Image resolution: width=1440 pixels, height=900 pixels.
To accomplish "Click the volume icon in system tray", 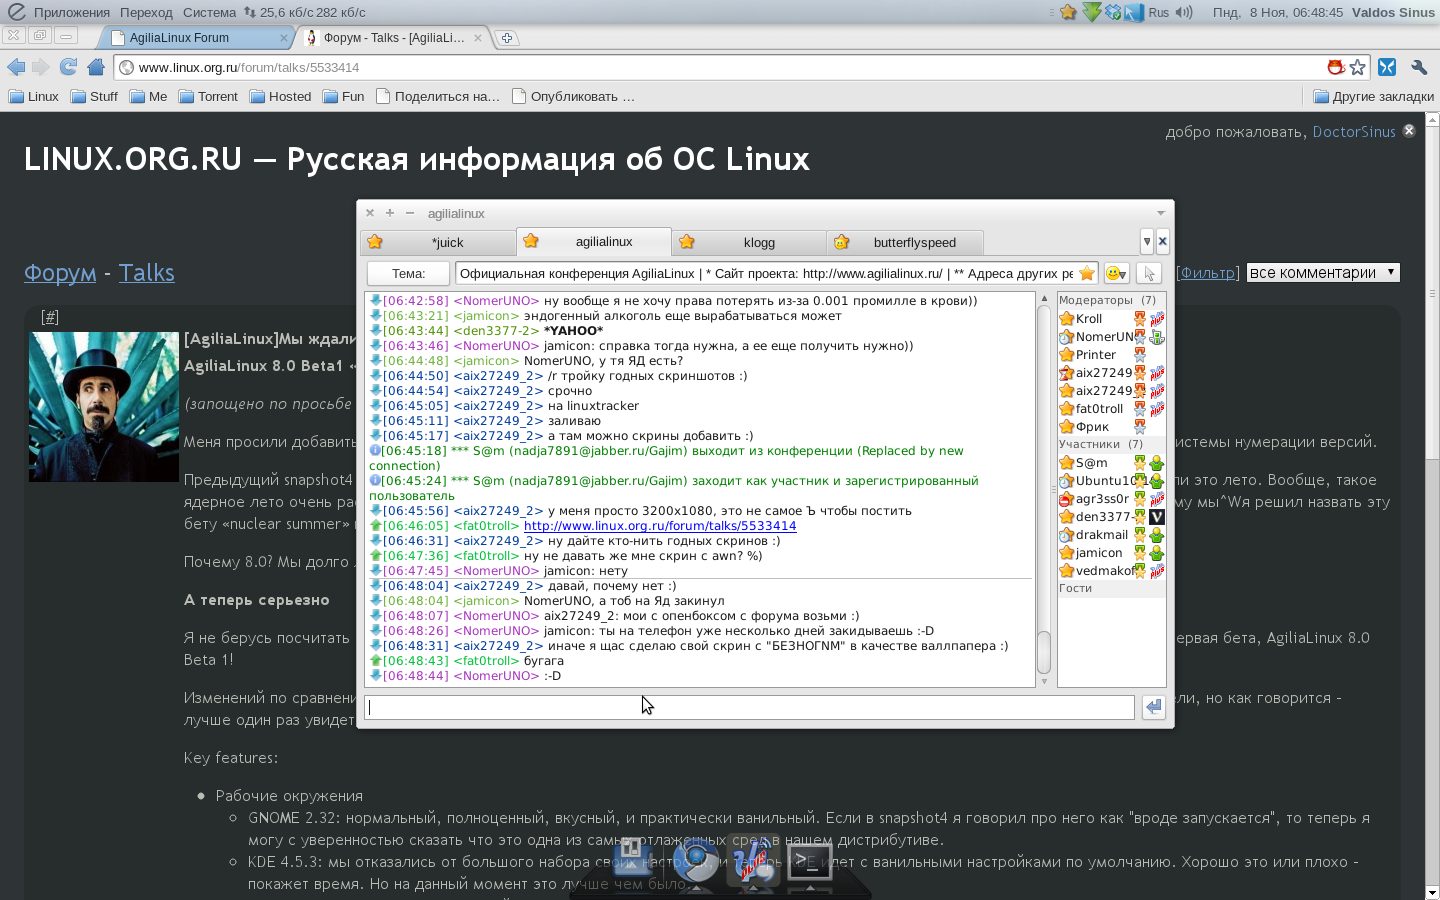I will pyautogui.click(x=1184, y=12).
